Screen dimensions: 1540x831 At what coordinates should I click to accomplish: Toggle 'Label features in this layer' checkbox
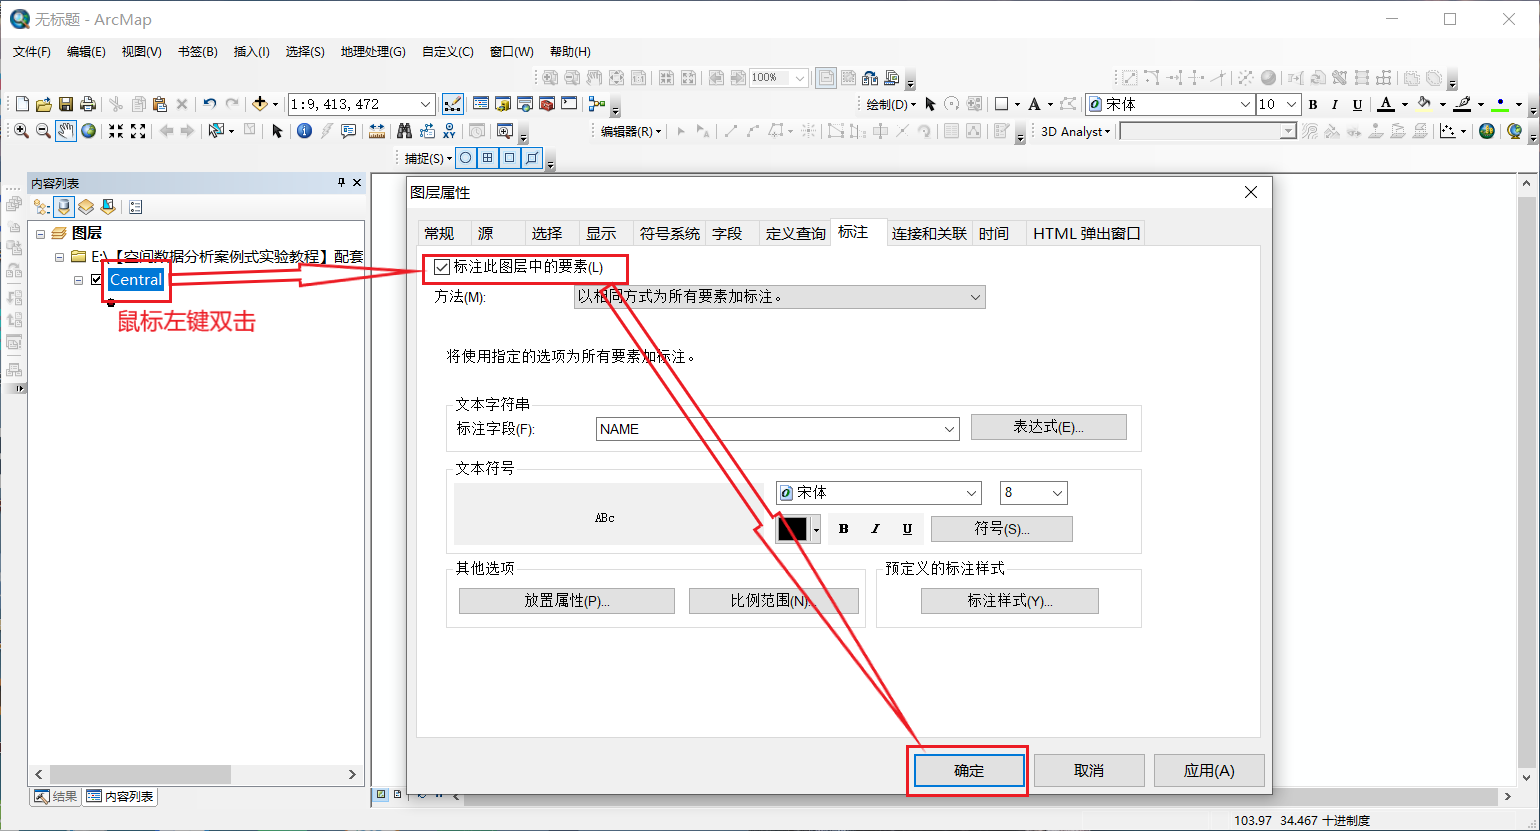pyautogui.click(x=442, y=267)
